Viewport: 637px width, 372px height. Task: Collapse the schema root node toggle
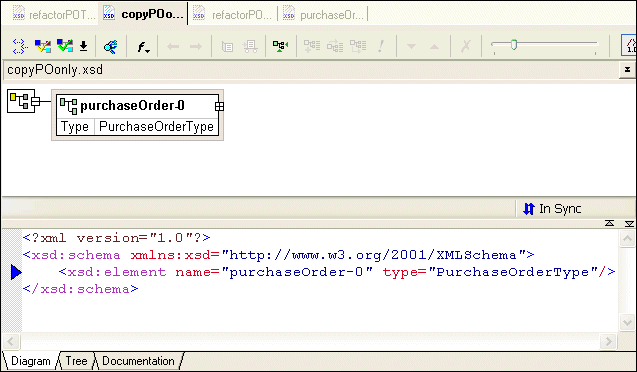pos(35,101)
